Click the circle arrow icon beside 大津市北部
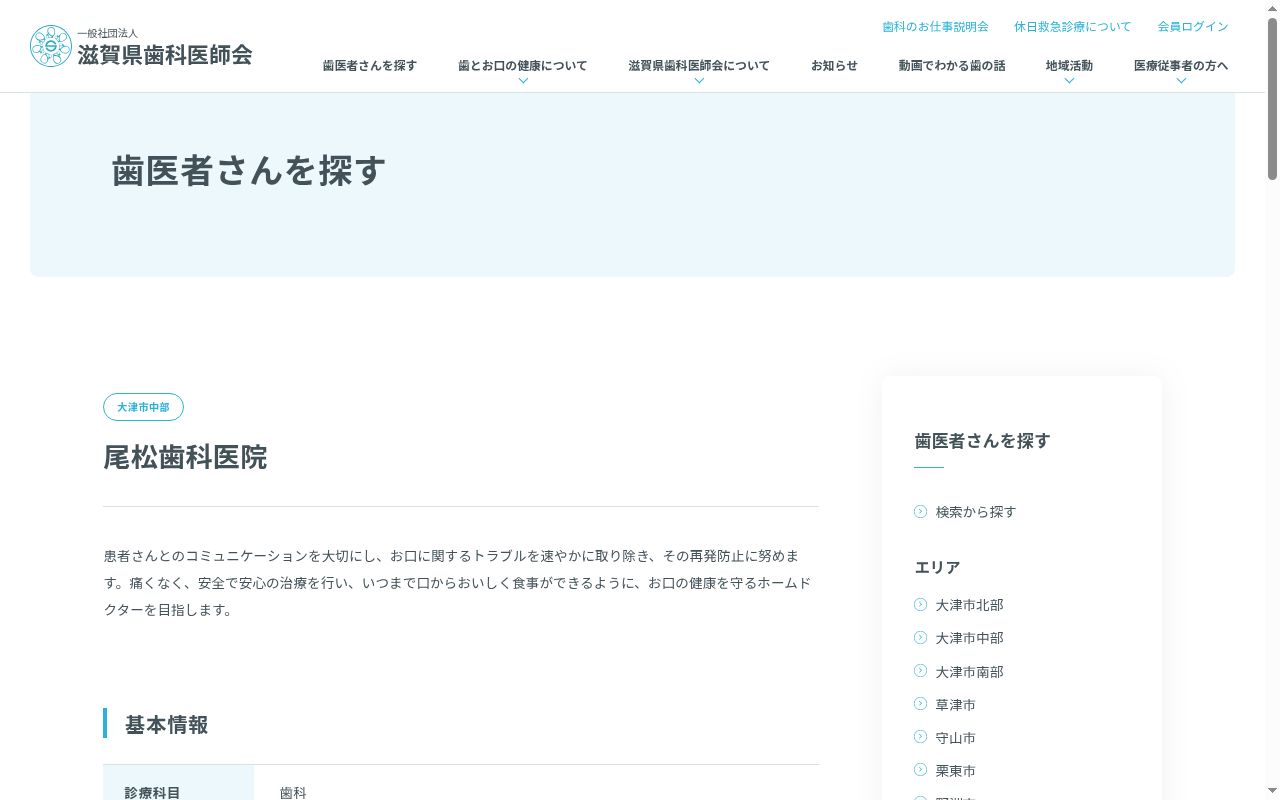The height and width of the screenshot is (800, 1280). click(921, 604)
